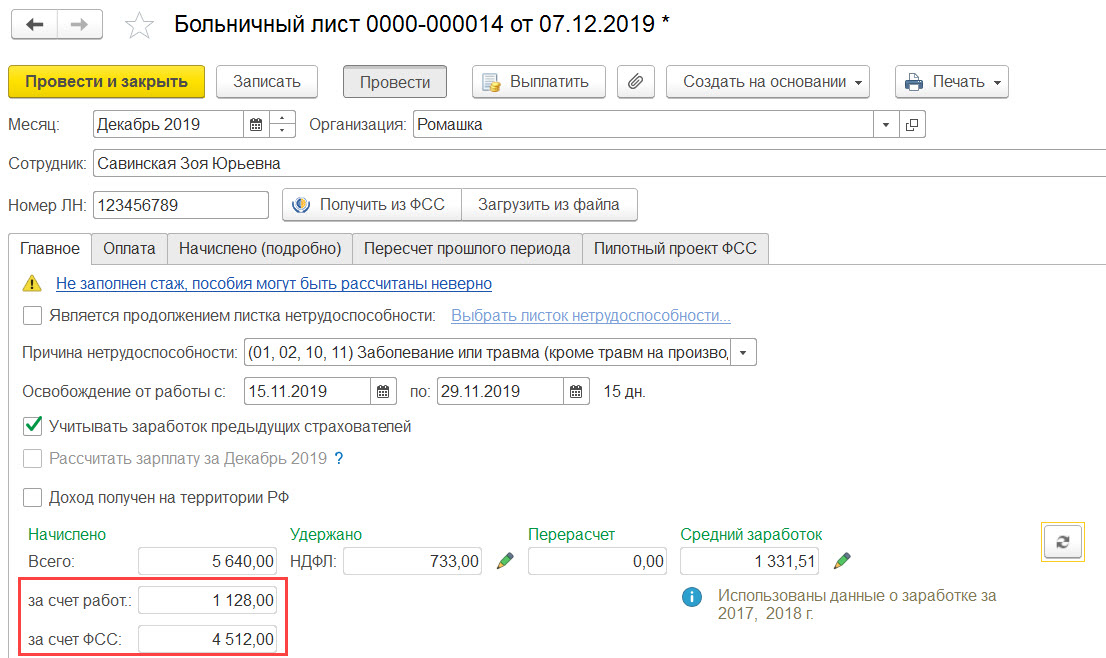Expand Причина нетрудоспособности dropdown
Image resolution: width=1106 pixels, height=658 pixels.
(743, 353)
